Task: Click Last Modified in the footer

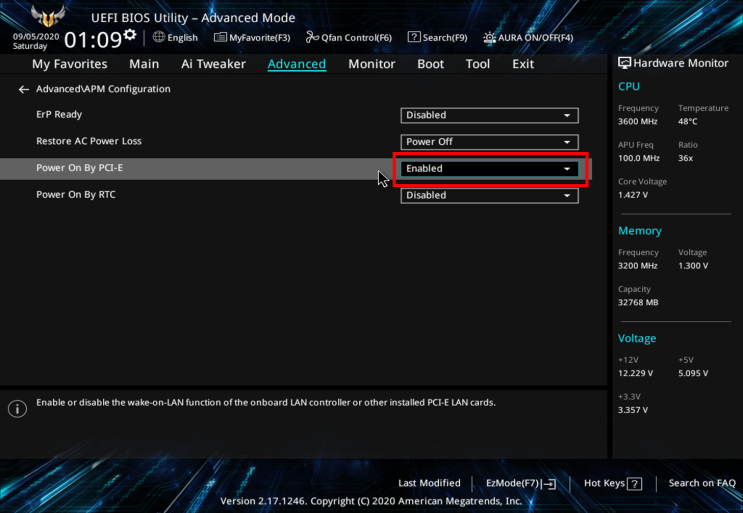Action: point(429,483)
